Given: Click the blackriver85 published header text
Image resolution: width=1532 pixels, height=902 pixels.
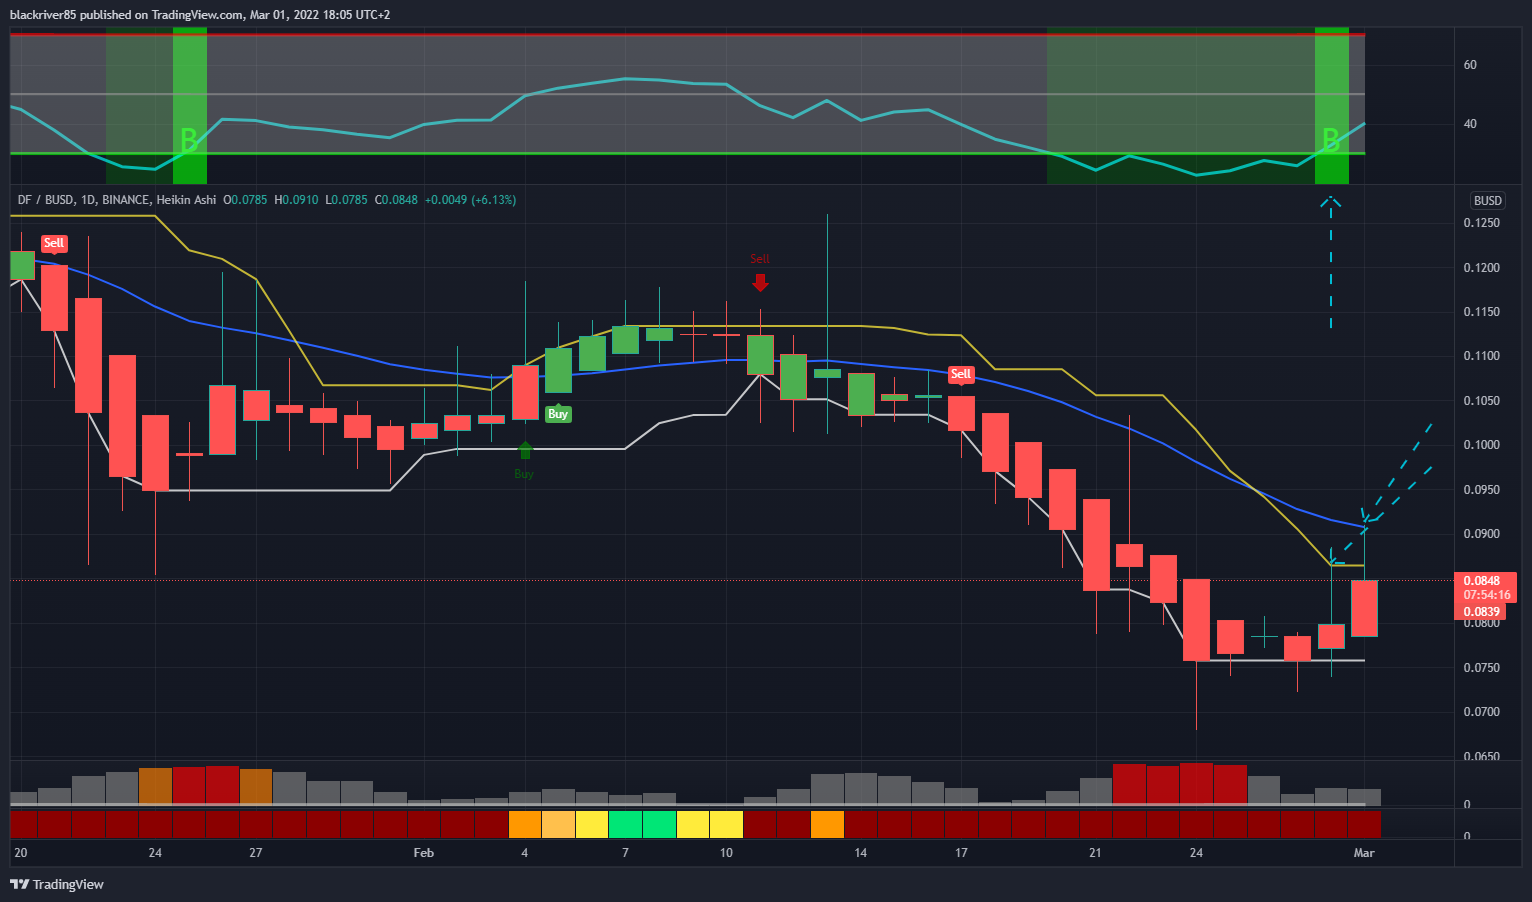Looking at the screenshot, I should (200, 15).
